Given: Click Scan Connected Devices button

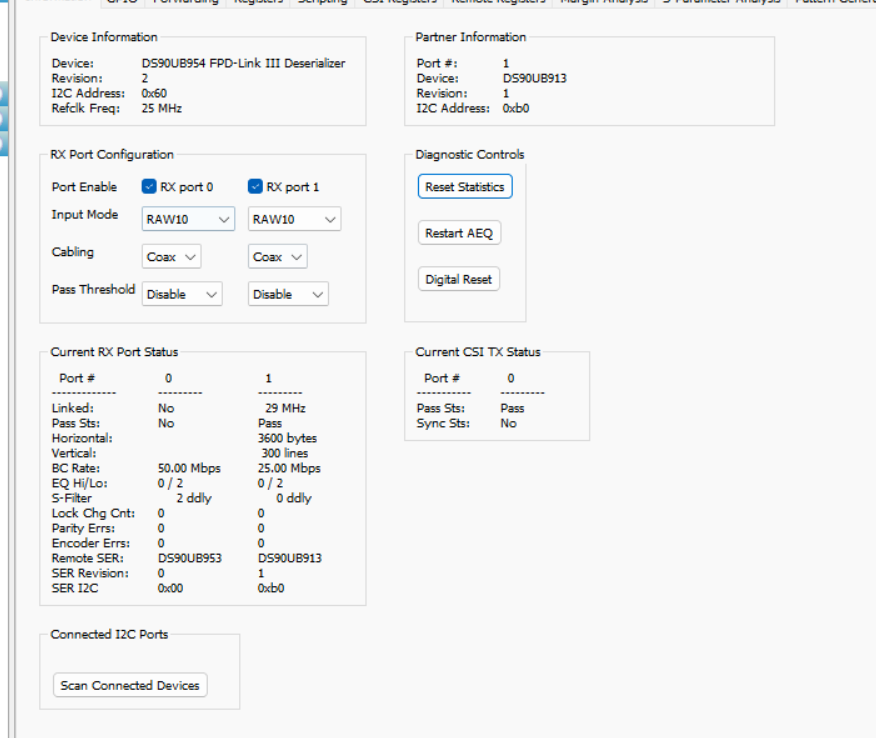Looking at the screenshot, I should pos(130,685).
